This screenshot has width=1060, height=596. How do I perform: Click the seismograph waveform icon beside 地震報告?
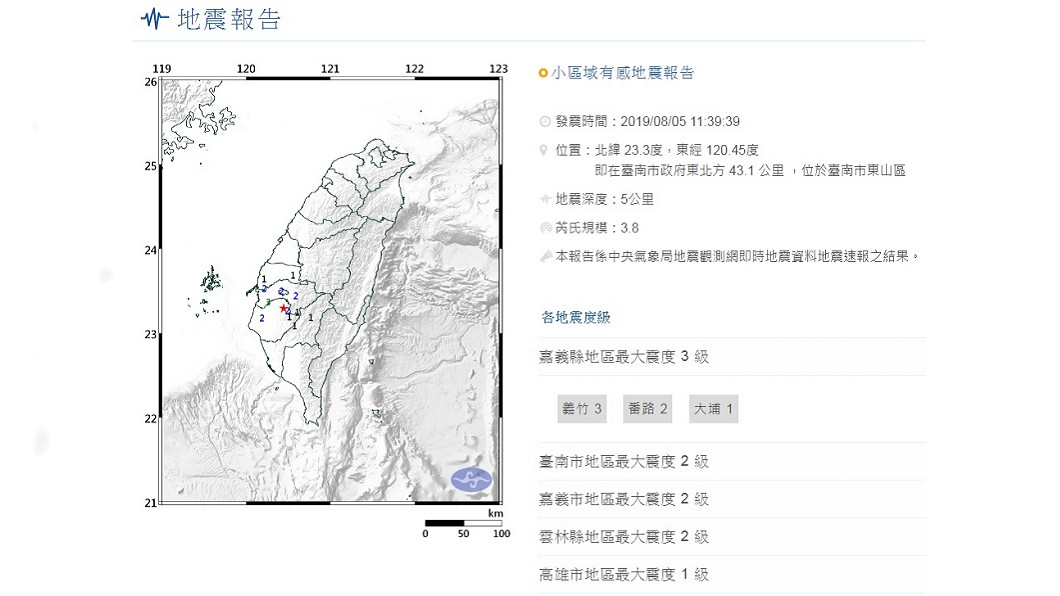point(154,19)
